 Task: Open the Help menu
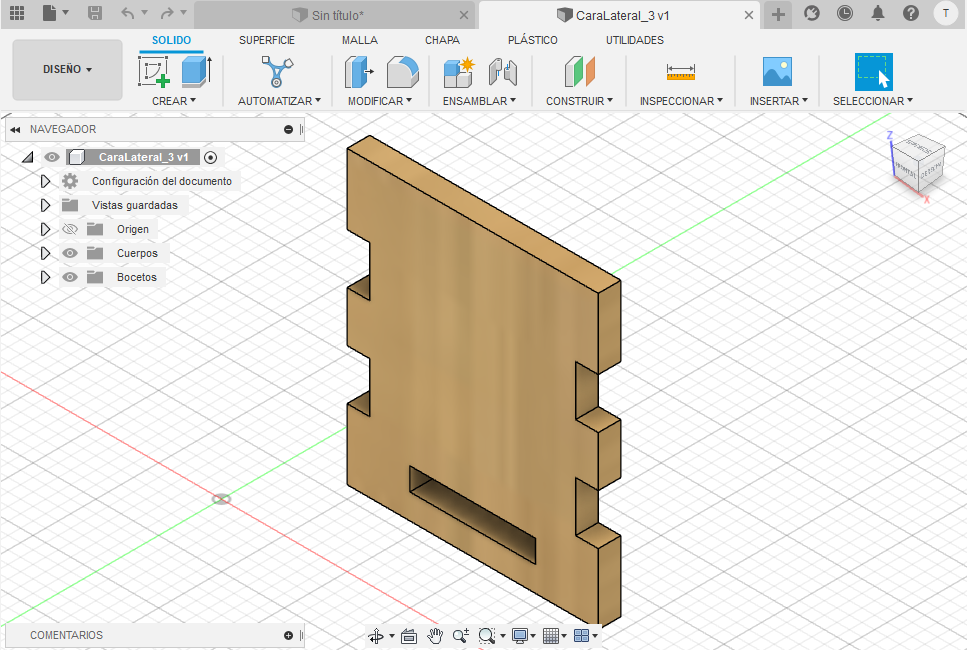[911, 13]
